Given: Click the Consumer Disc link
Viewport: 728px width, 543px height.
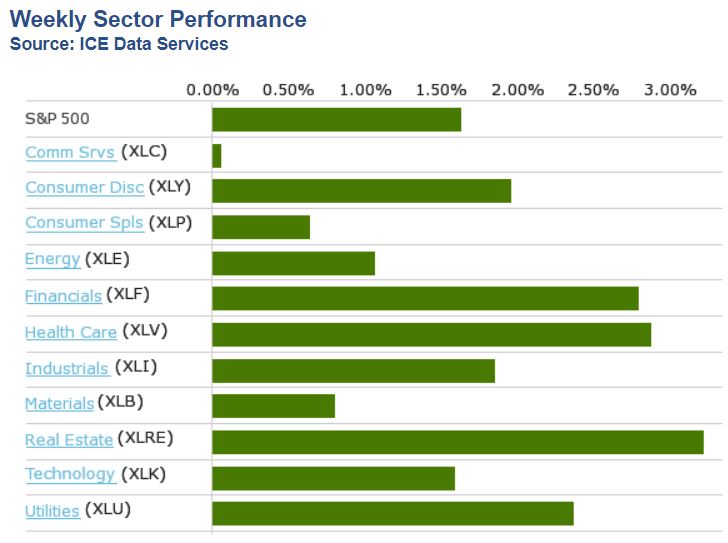Looking at the screenshot, I should (84, 187).
